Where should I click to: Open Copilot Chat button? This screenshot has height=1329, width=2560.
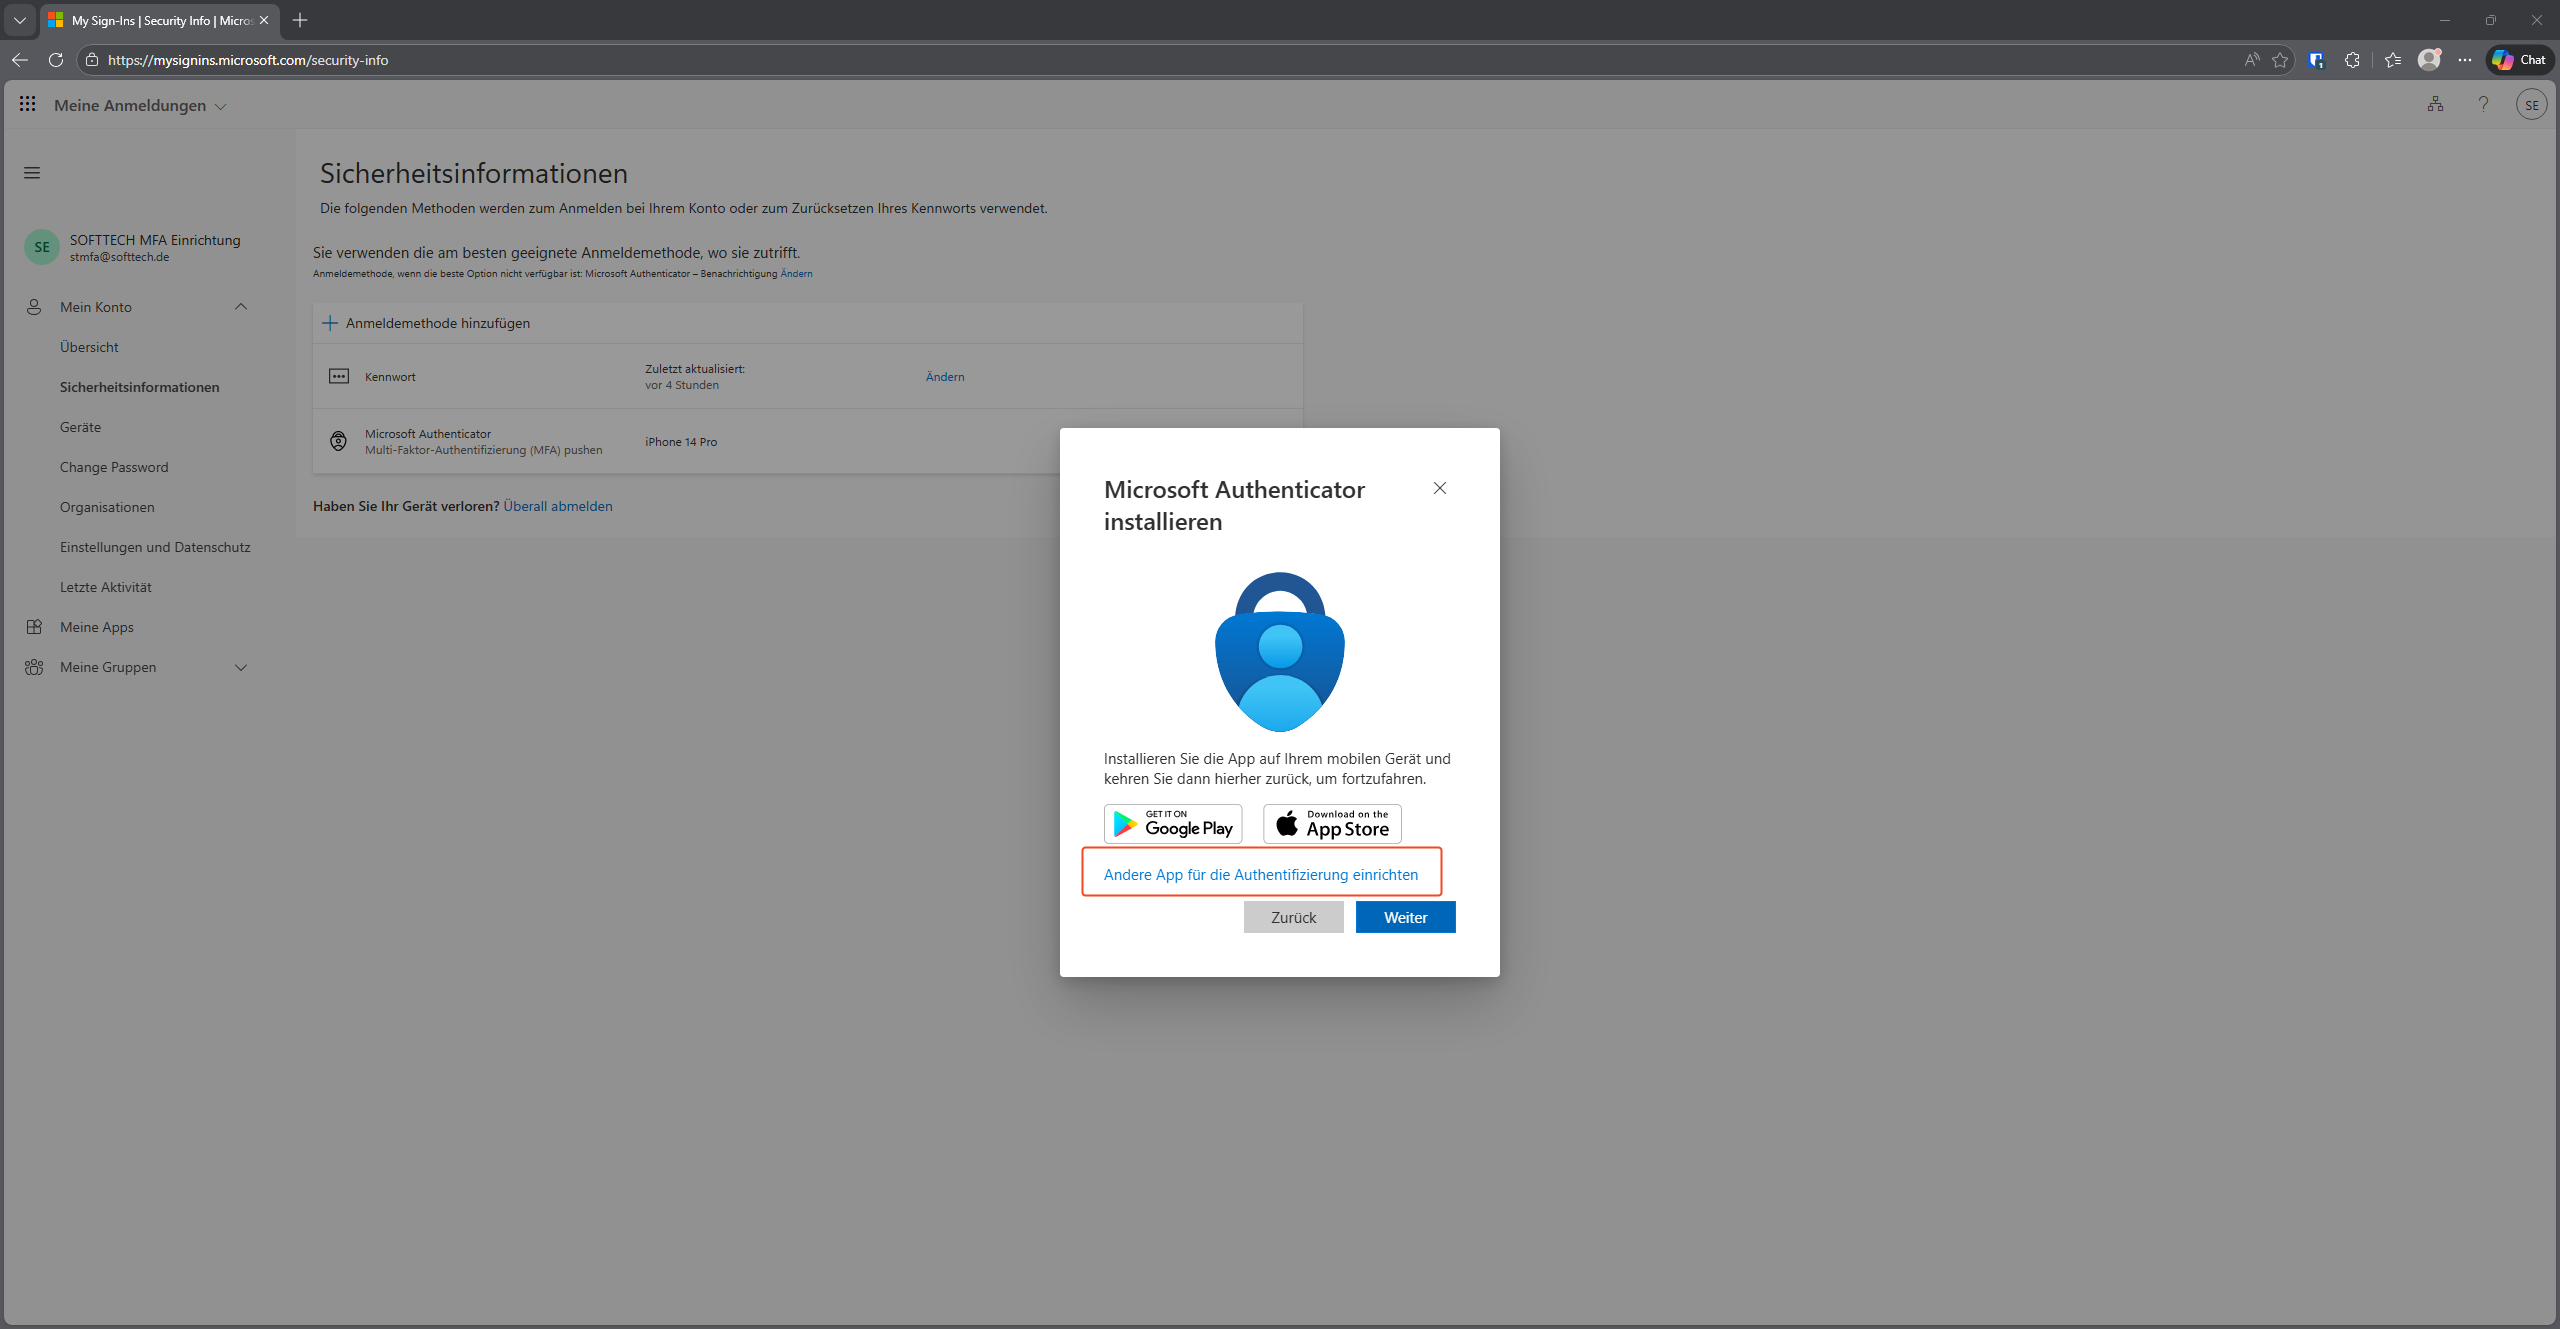2520,60
